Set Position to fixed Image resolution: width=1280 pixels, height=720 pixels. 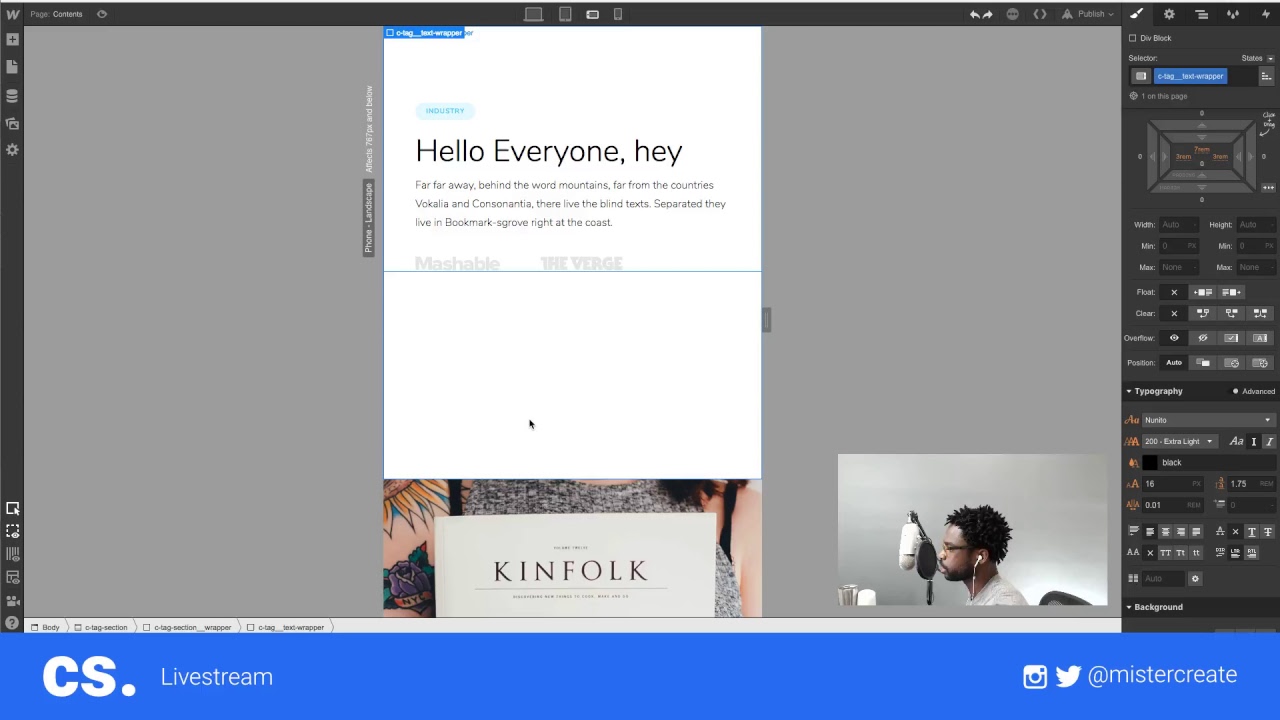coord(1260,363)
